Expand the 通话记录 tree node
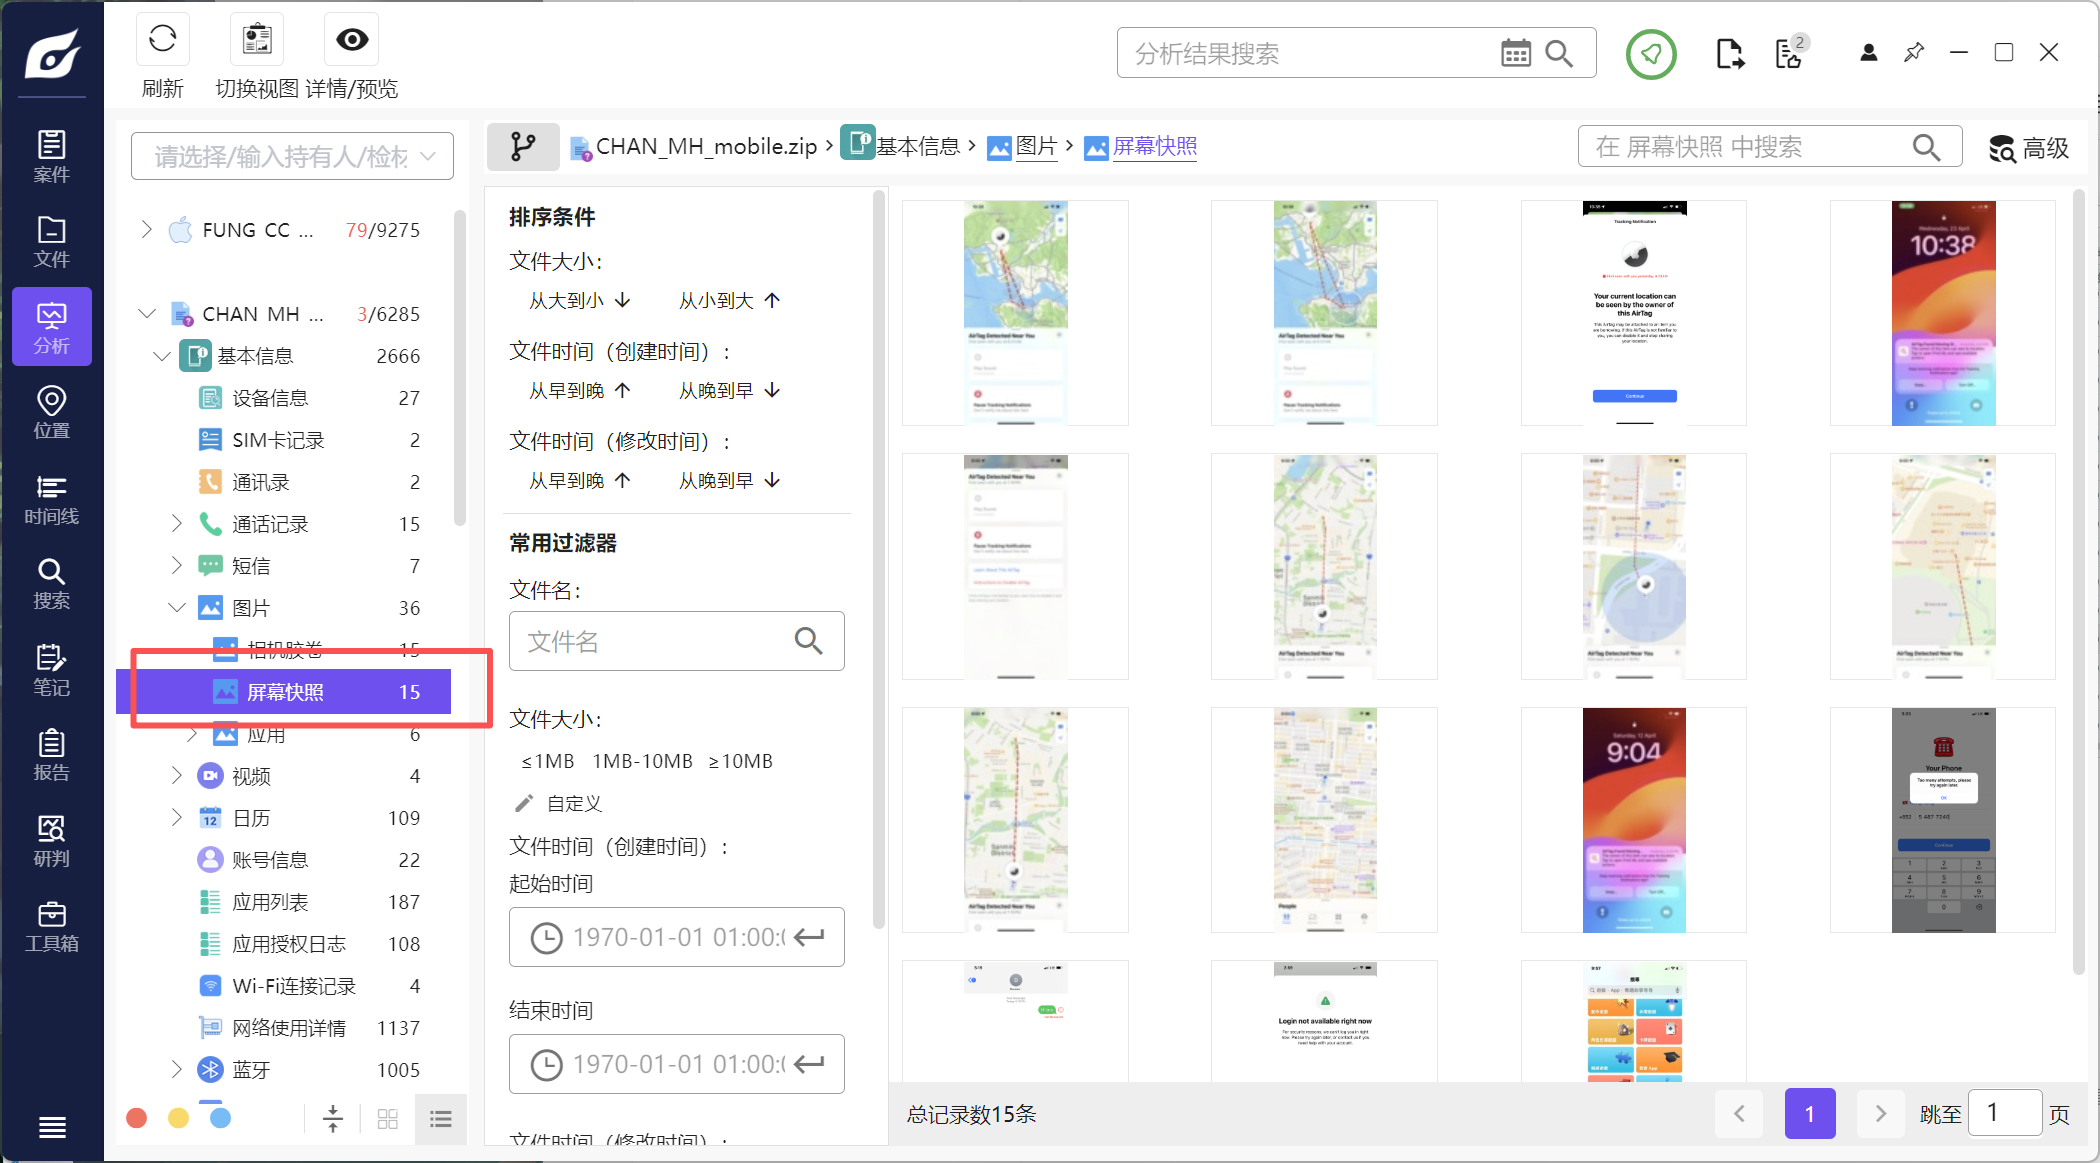This screenshot has height=1163, width=2100. click(177, 524)
